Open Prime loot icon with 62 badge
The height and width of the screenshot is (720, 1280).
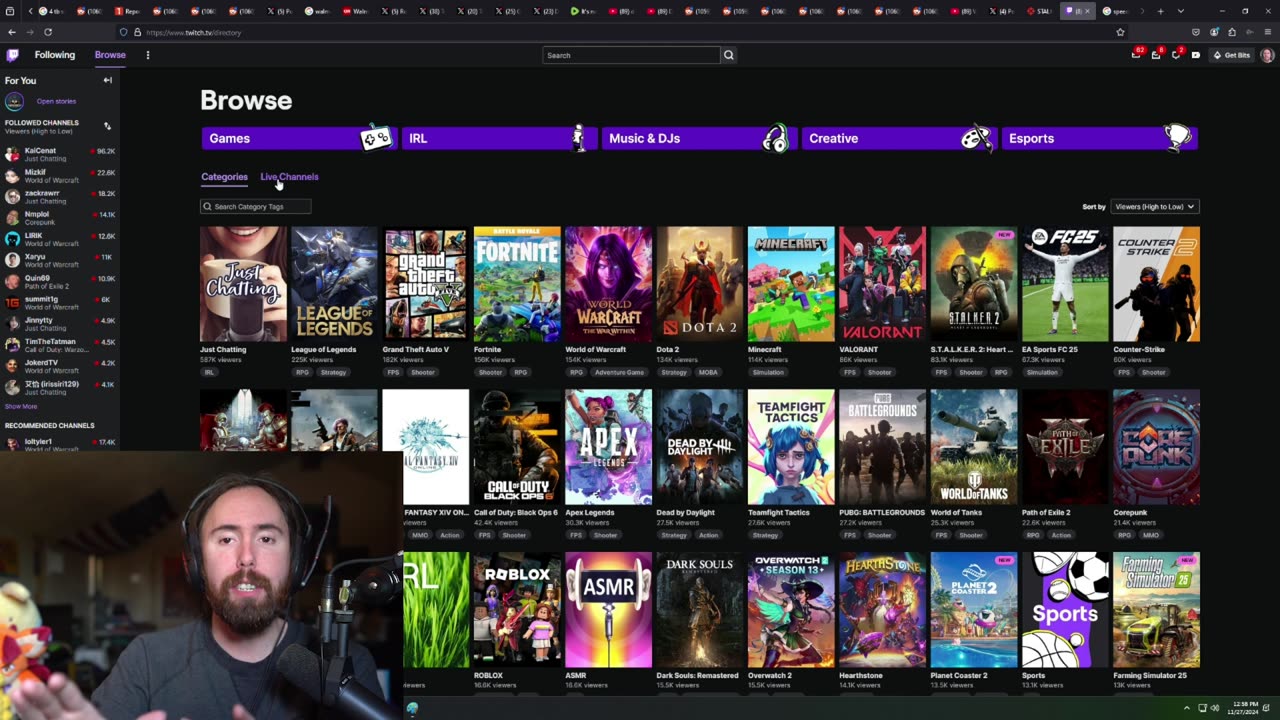[x=1136, y=55]
